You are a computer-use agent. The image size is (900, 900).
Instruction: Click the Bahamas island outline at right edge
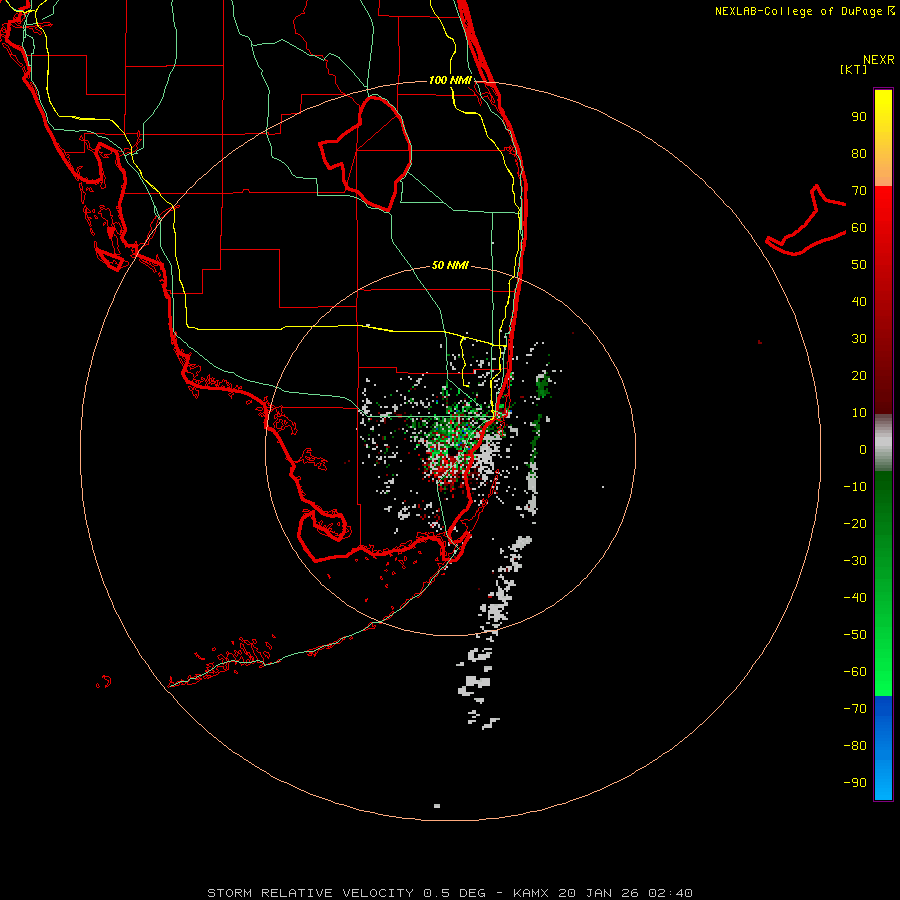point(805,220)
